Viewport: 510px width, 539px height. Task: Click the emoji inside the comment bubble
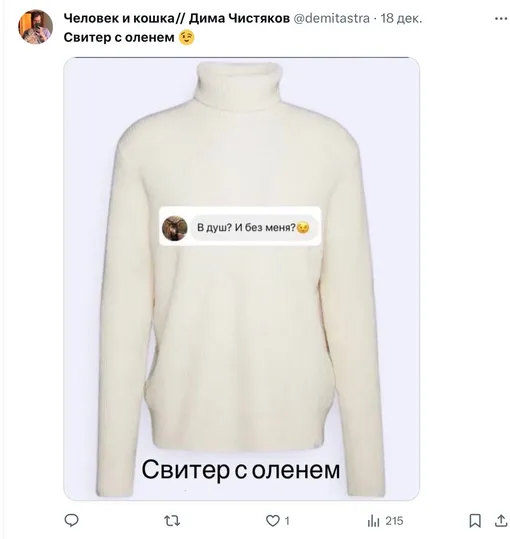(303, 228)
